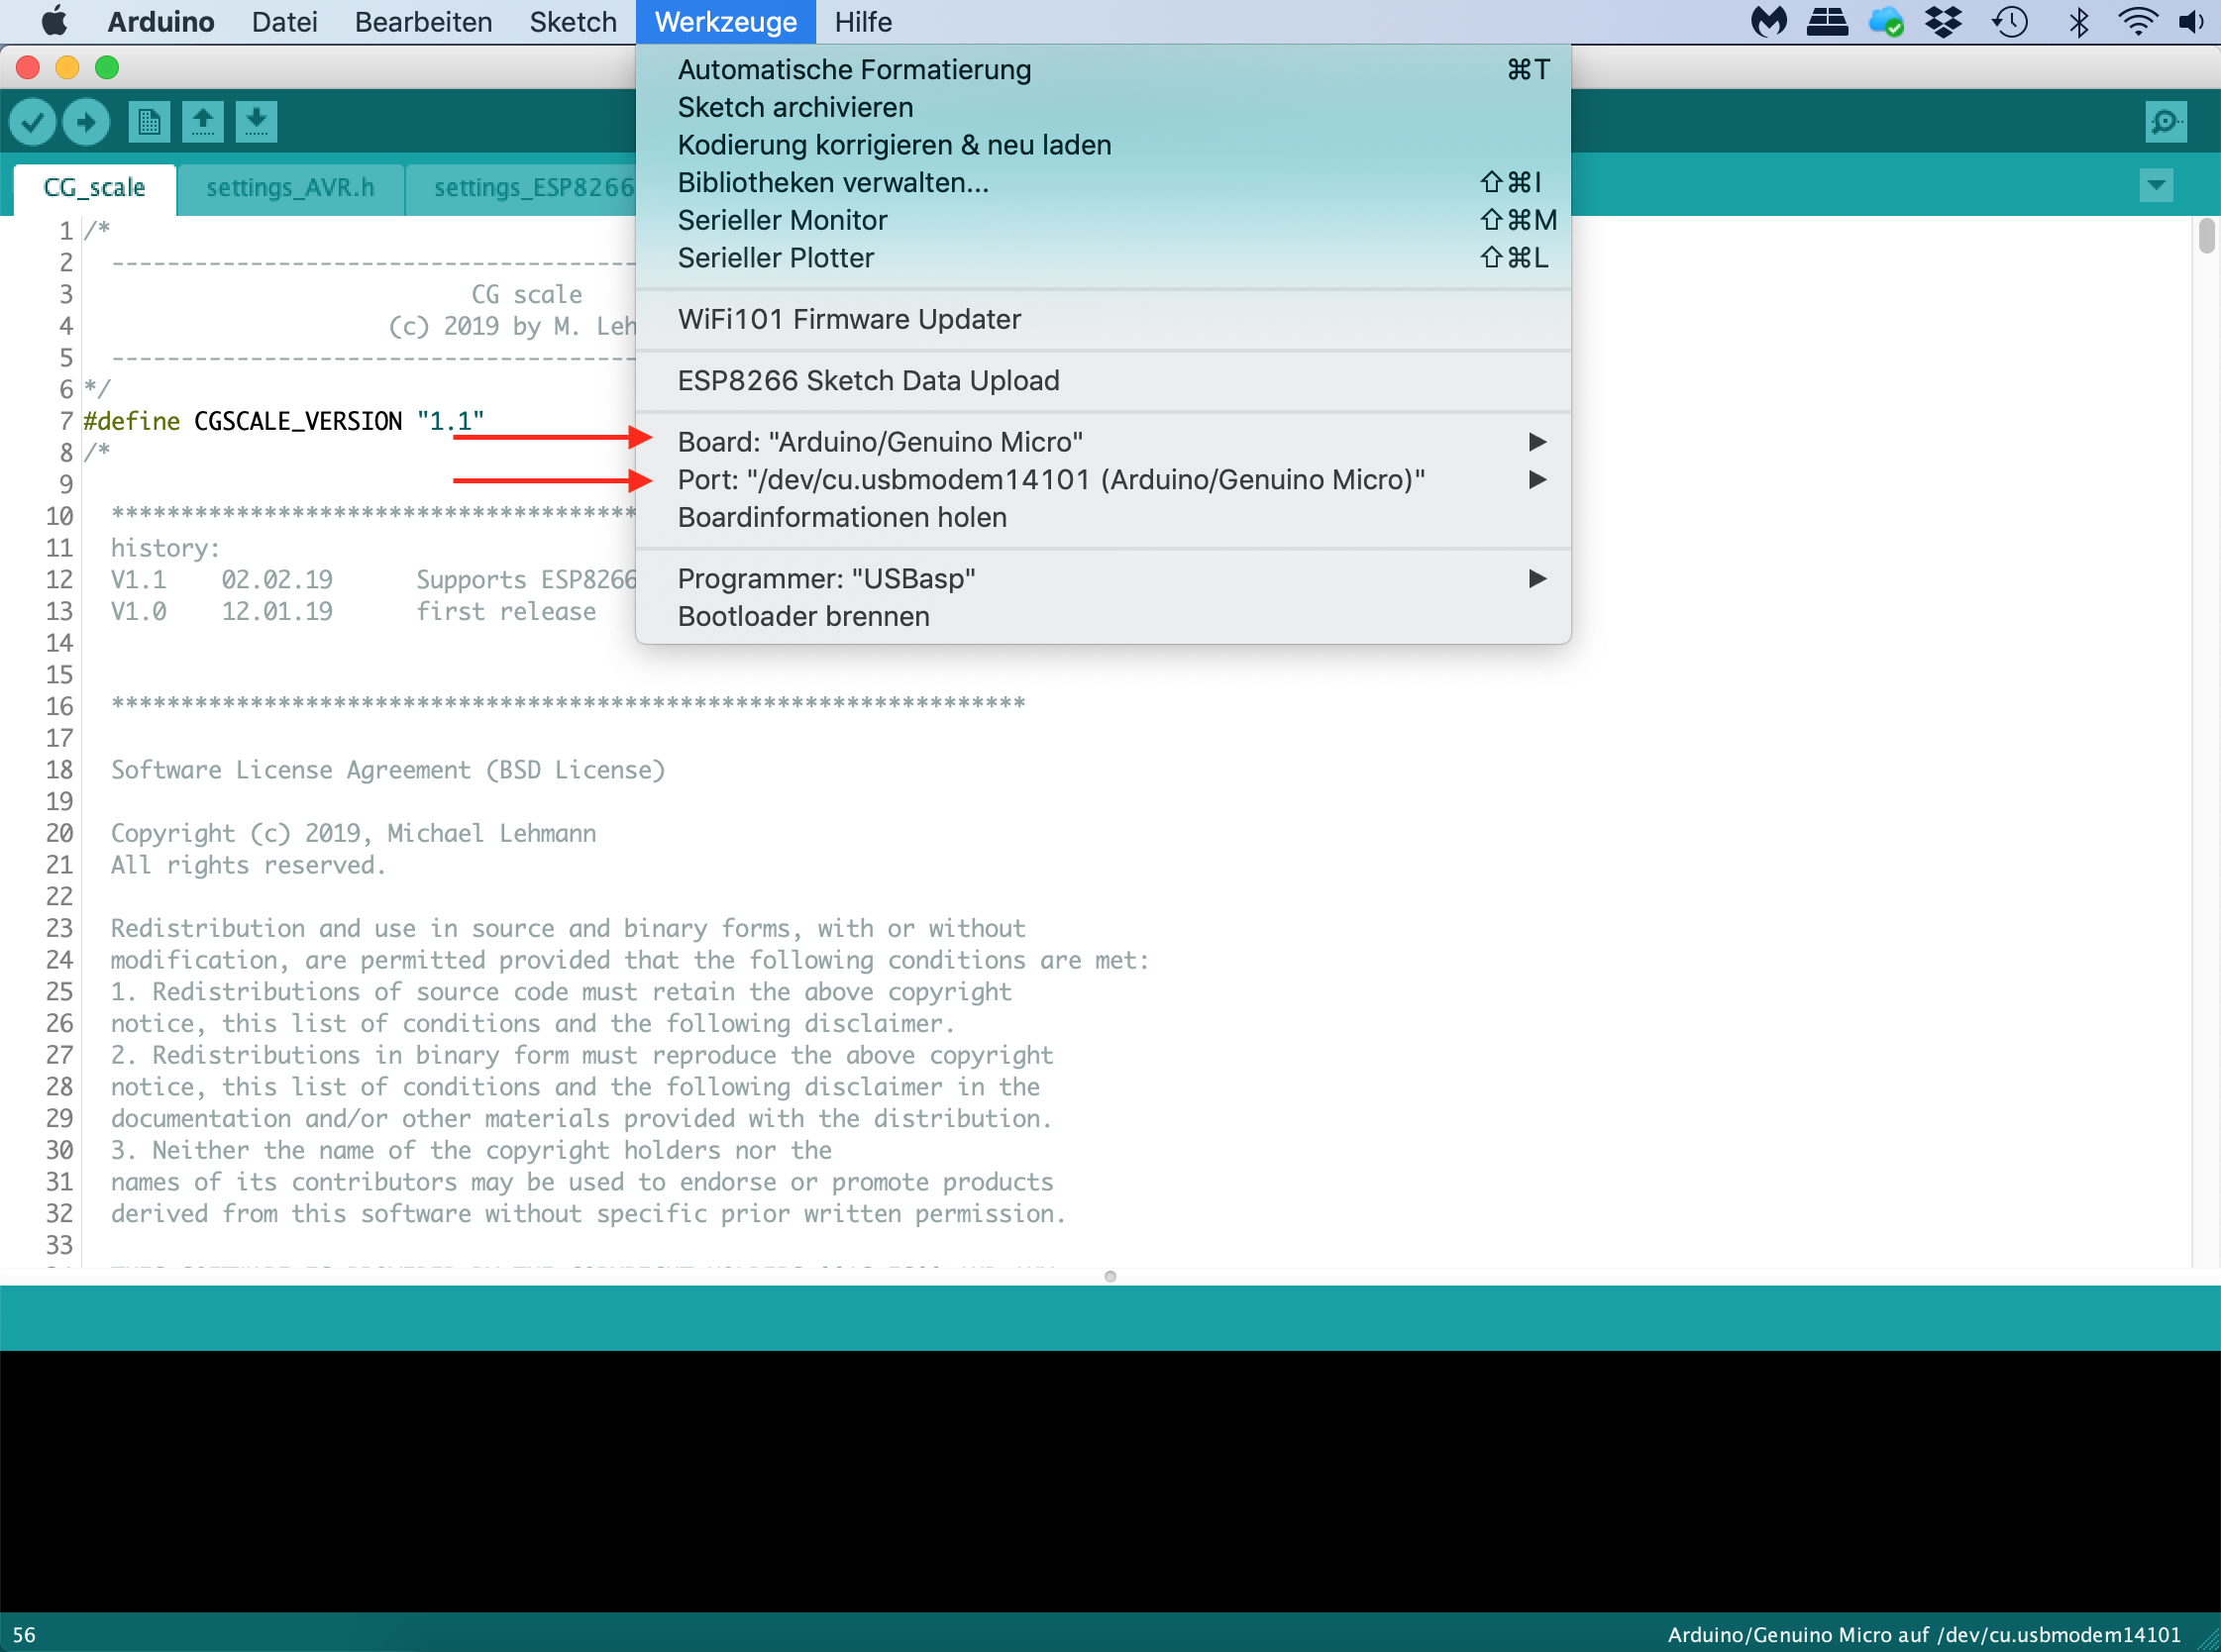
Task: Switch to the settings_AVR.h tab
Action: (290, 188)
